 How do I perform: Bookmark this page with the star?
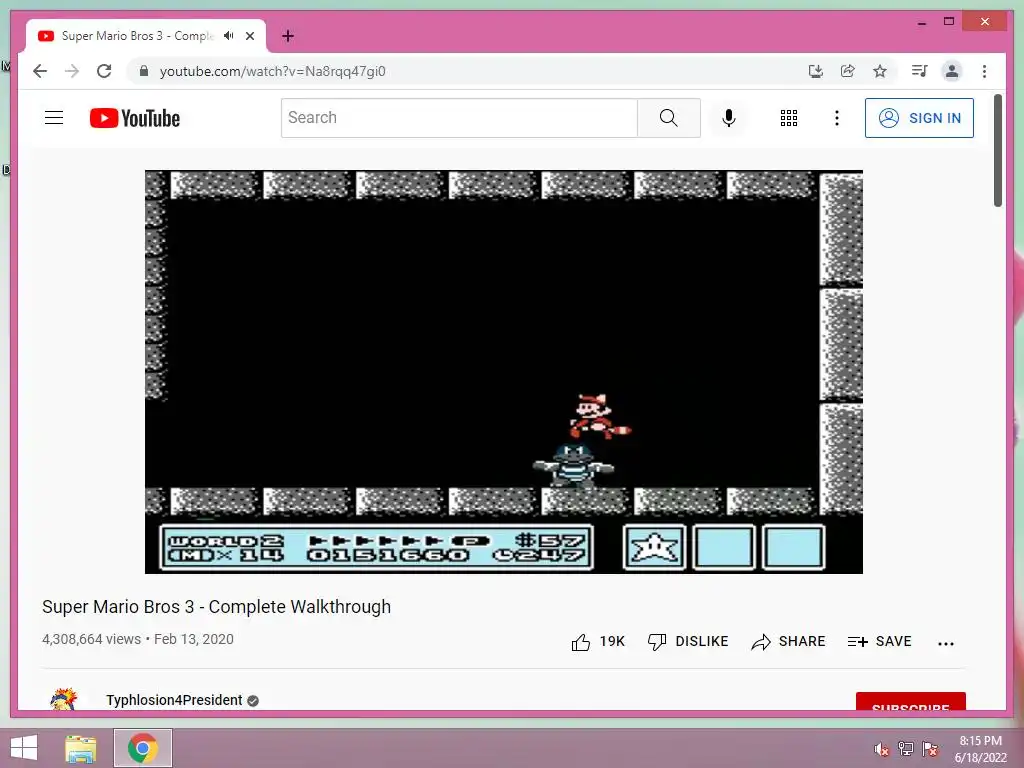[880, 71]
